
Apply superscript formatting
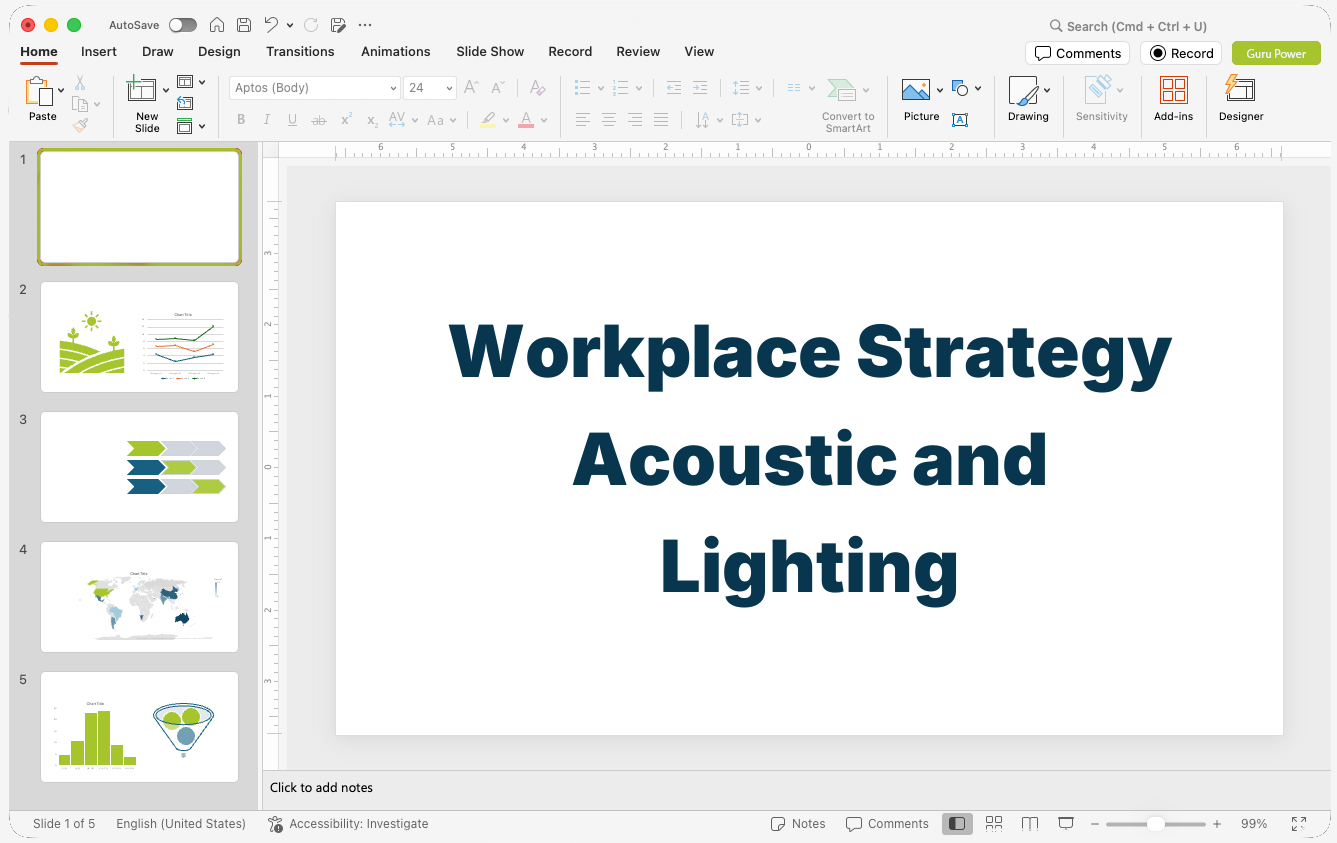click(x=346, y=120)
